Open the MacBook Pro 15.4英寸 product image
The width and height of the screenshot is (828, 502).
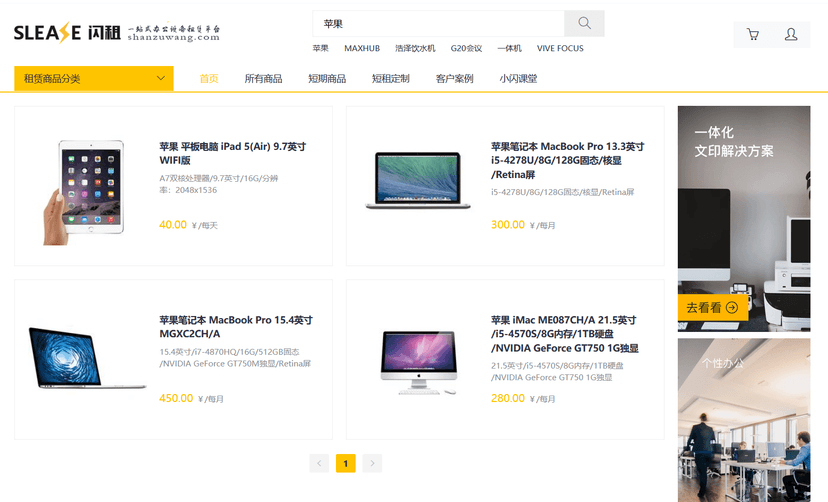(x=87, y=358)
